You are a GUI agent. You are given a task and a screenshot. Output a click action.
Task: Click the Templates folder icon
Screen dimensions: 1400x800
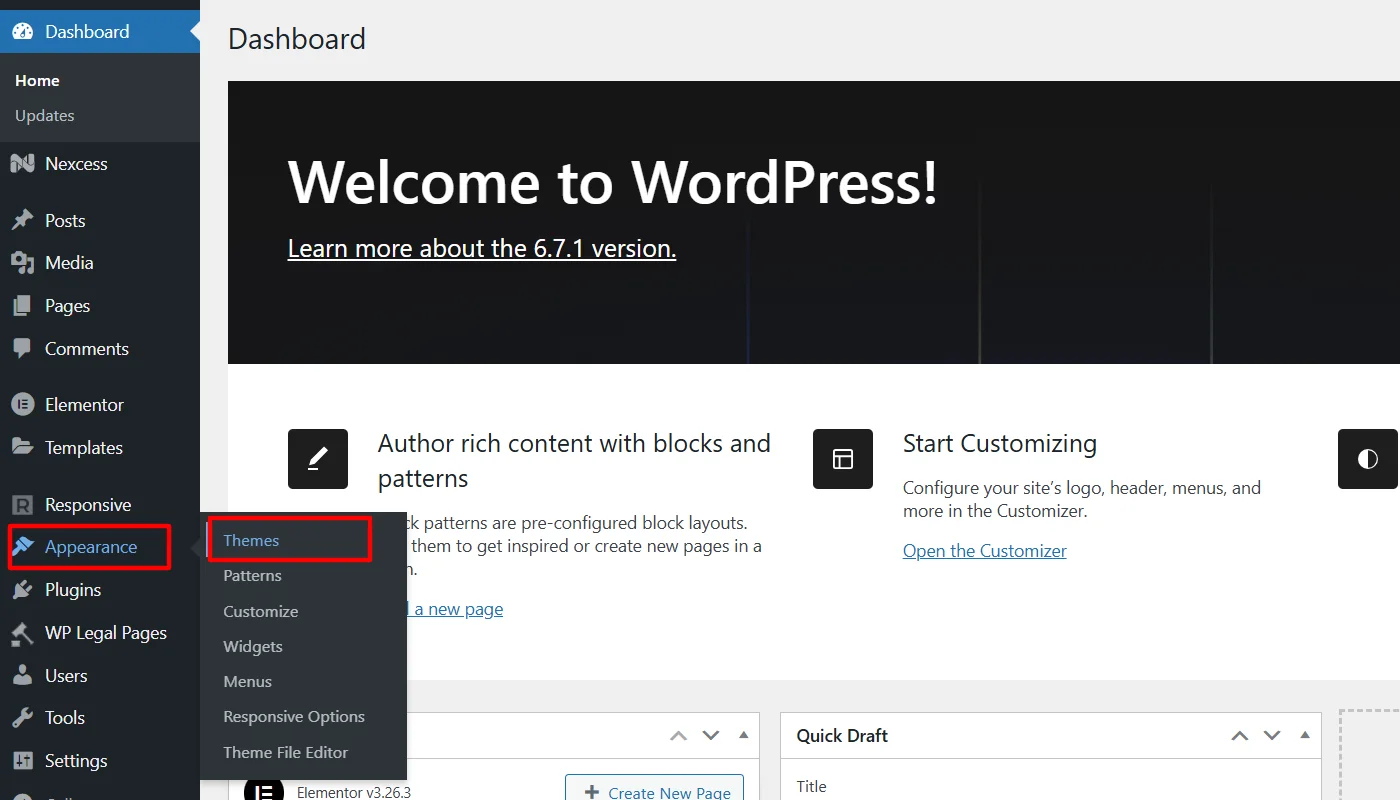click(22, 448)
